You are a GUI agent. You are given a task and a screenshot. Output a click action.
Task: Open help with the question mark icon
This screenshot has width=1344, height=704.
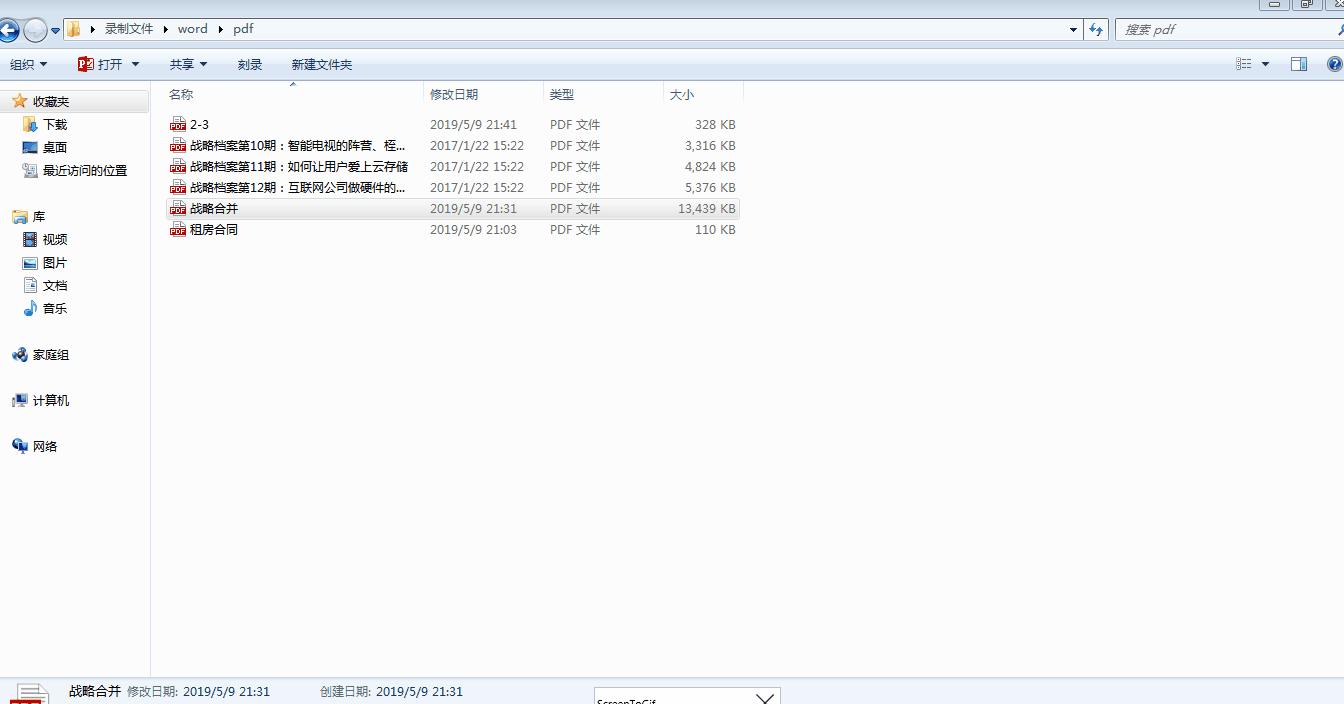click(1335, 64)
